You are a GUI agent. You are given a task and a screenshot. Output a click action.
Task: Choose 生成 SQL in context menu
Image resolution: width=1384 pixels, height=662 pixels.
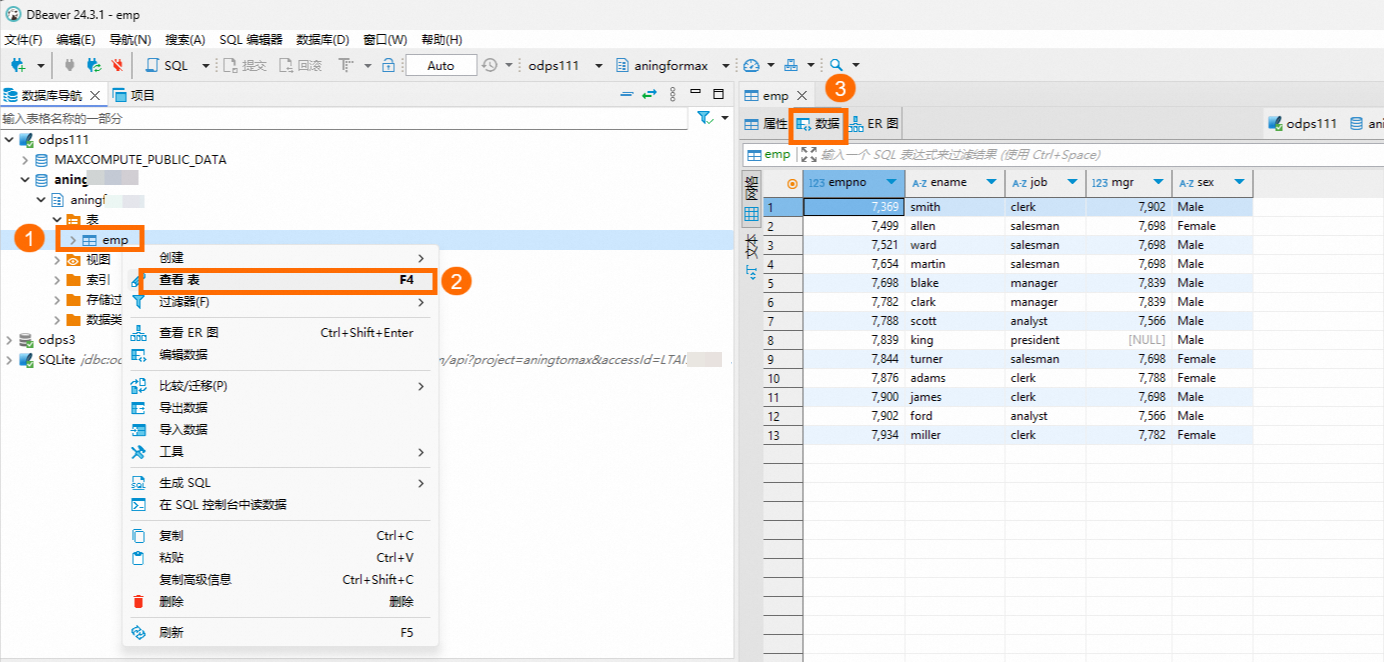[x=282, y=483]
